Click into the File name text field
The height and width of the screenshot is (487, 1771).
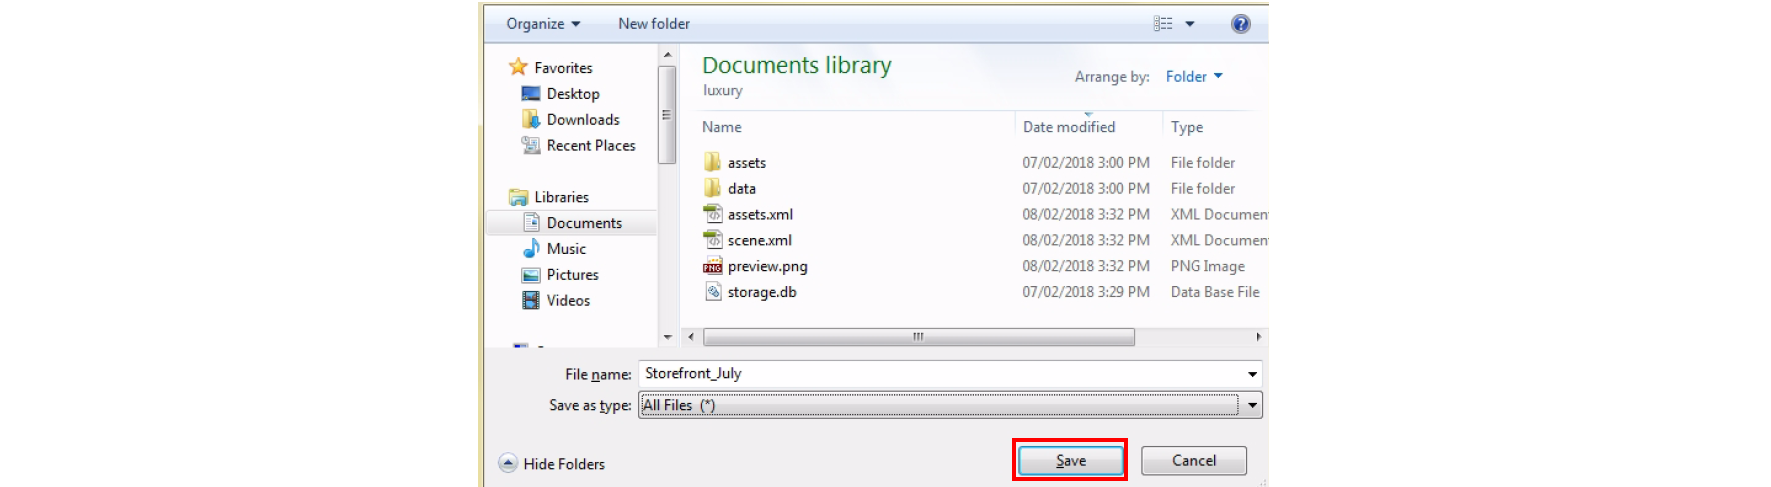[940, 374]
